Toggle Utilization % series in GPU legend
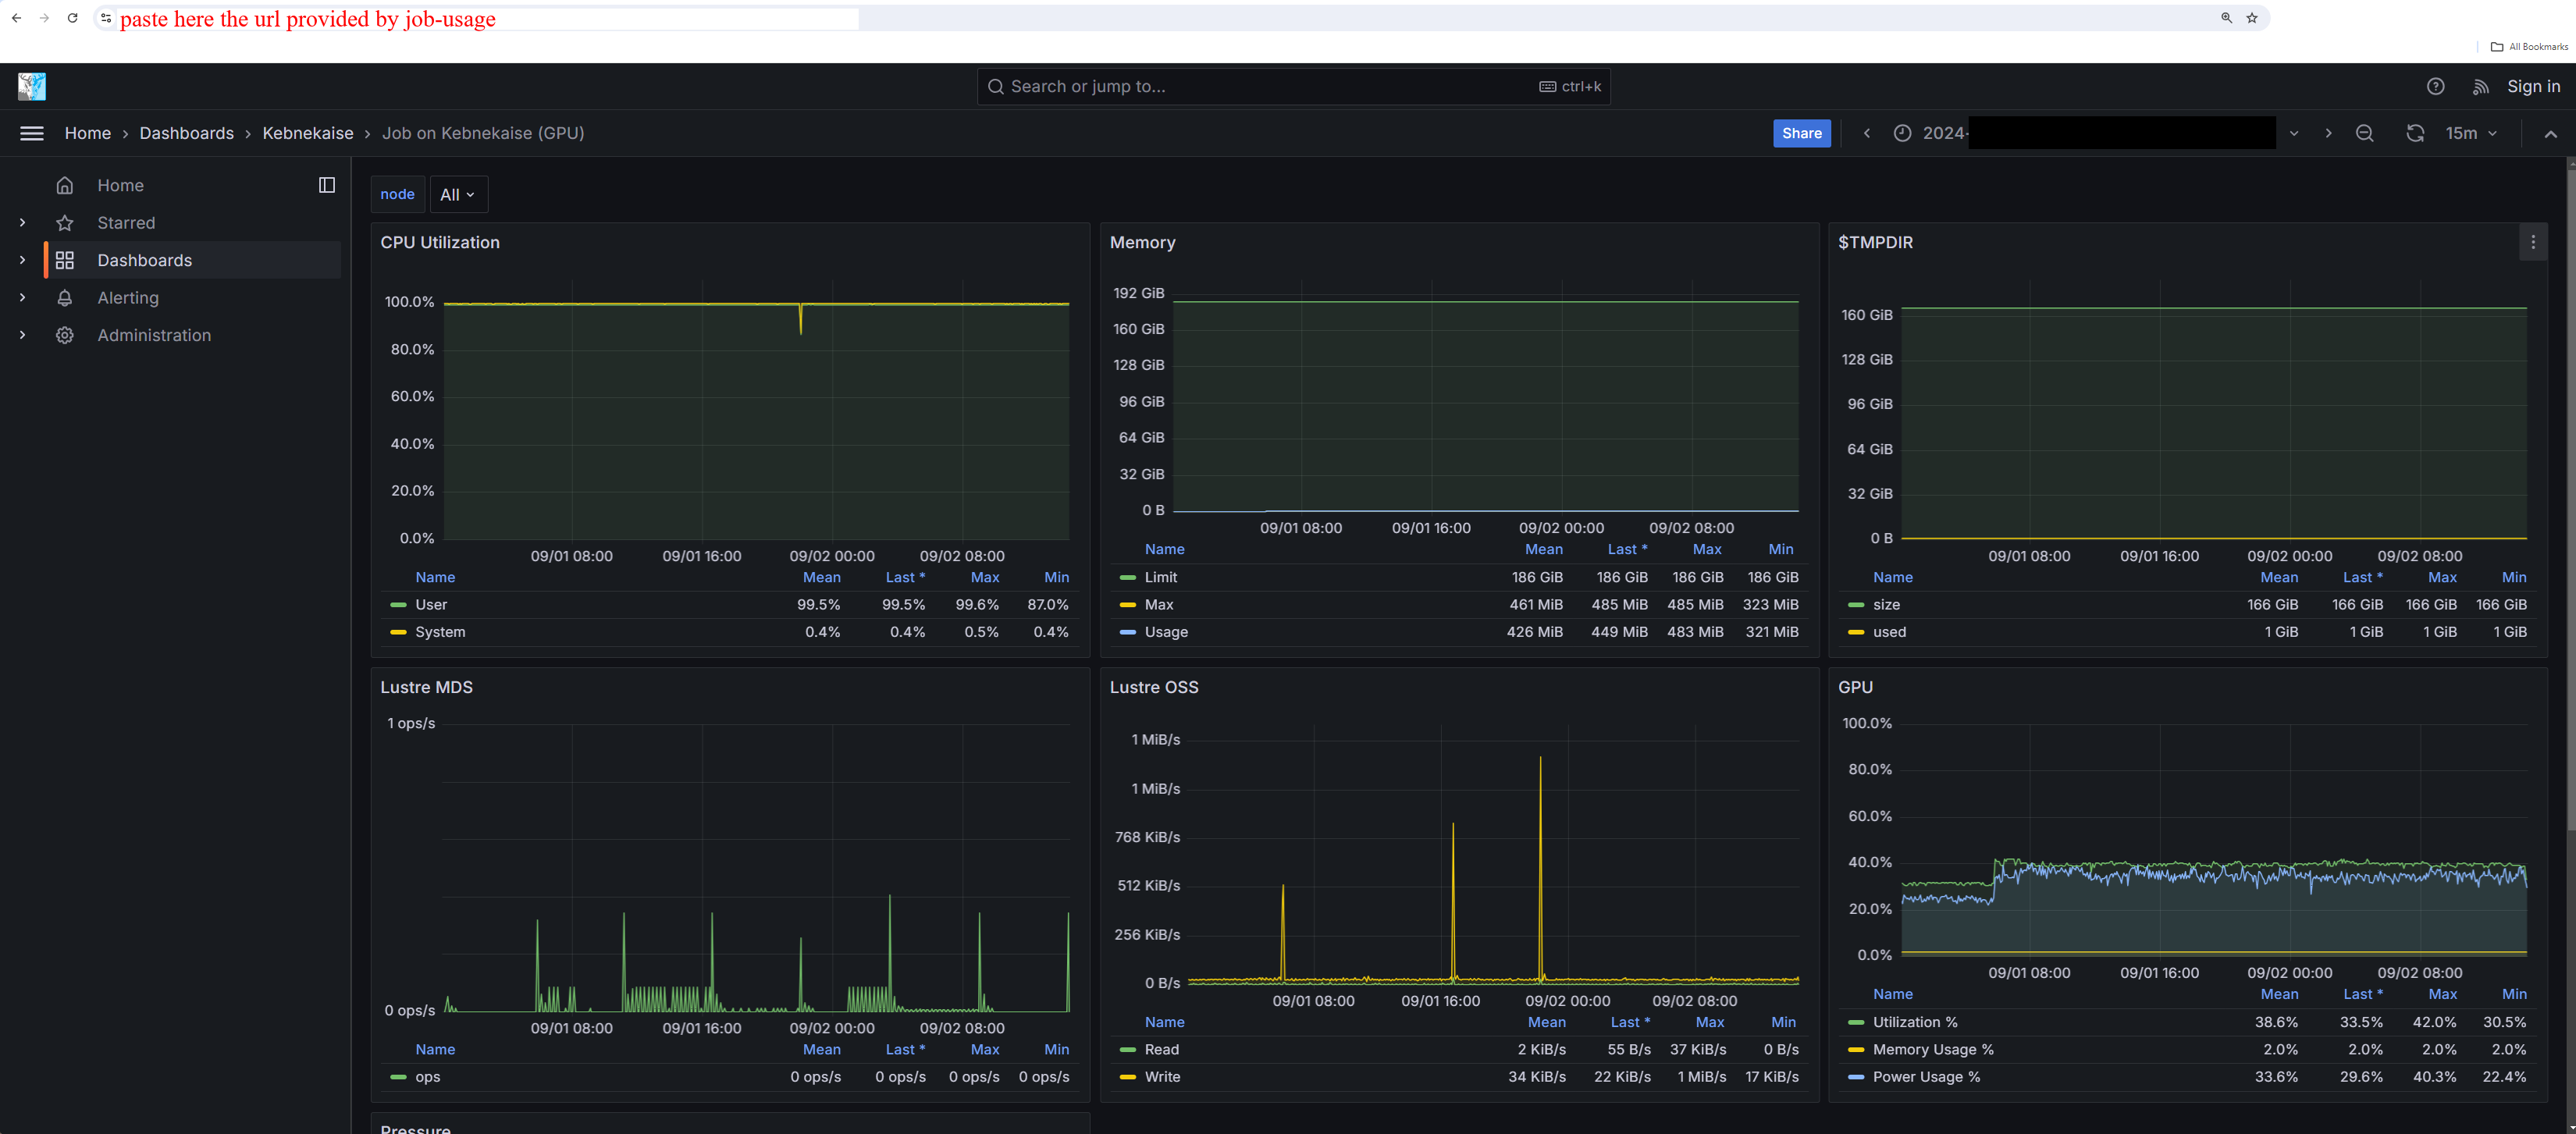The height and width of the screenshot is (1134, 2576). tap(1914, 1022)
